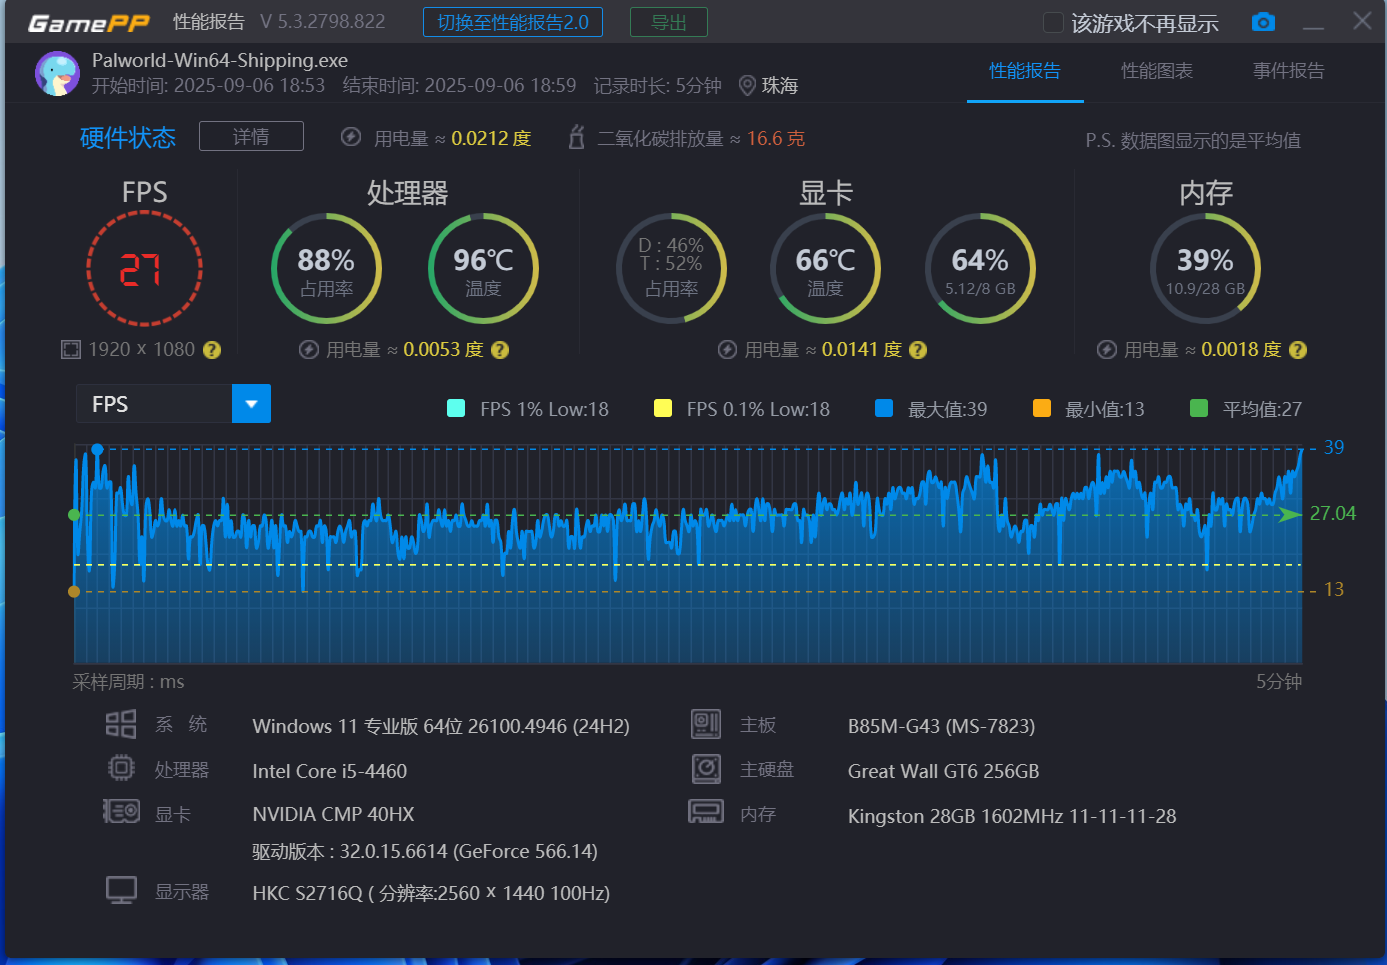Click the Intel Core i5-4460 text
Image resolution: width=1387 pixels, height=965 pixels.
point(330,771)
